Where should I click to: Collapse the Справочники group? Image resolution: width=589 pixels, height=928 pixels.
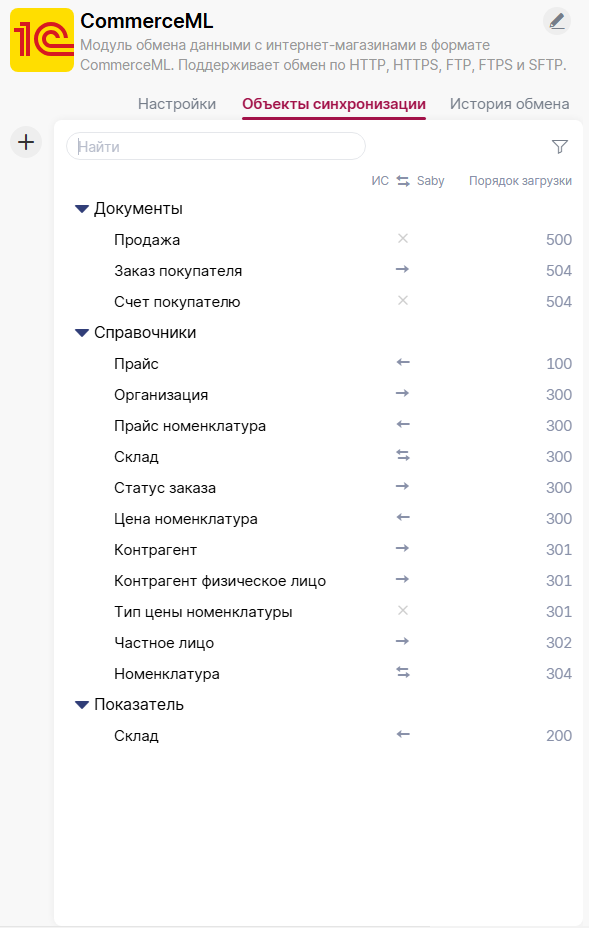82,333
